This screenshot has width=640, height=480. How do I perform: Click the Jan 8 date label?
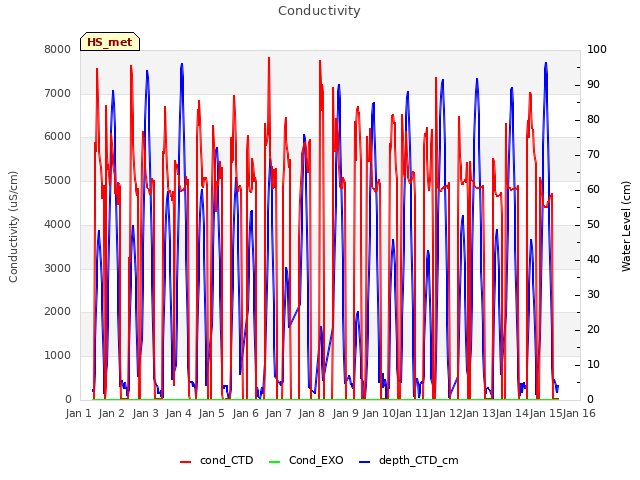coord(311,413)
